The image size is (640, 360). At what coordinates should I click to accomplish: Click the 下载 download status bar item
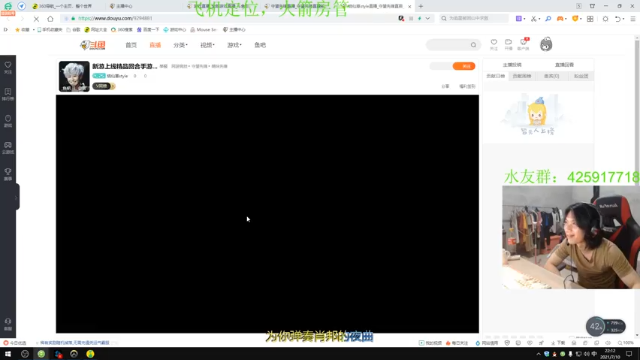(558, 343)
